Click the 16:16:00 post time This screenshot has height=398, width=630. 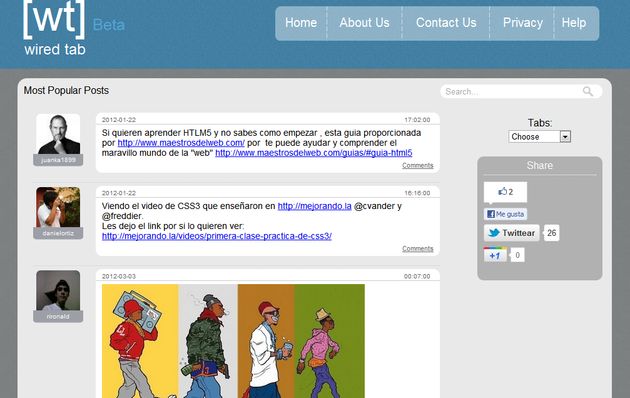[x=417, y=193]
